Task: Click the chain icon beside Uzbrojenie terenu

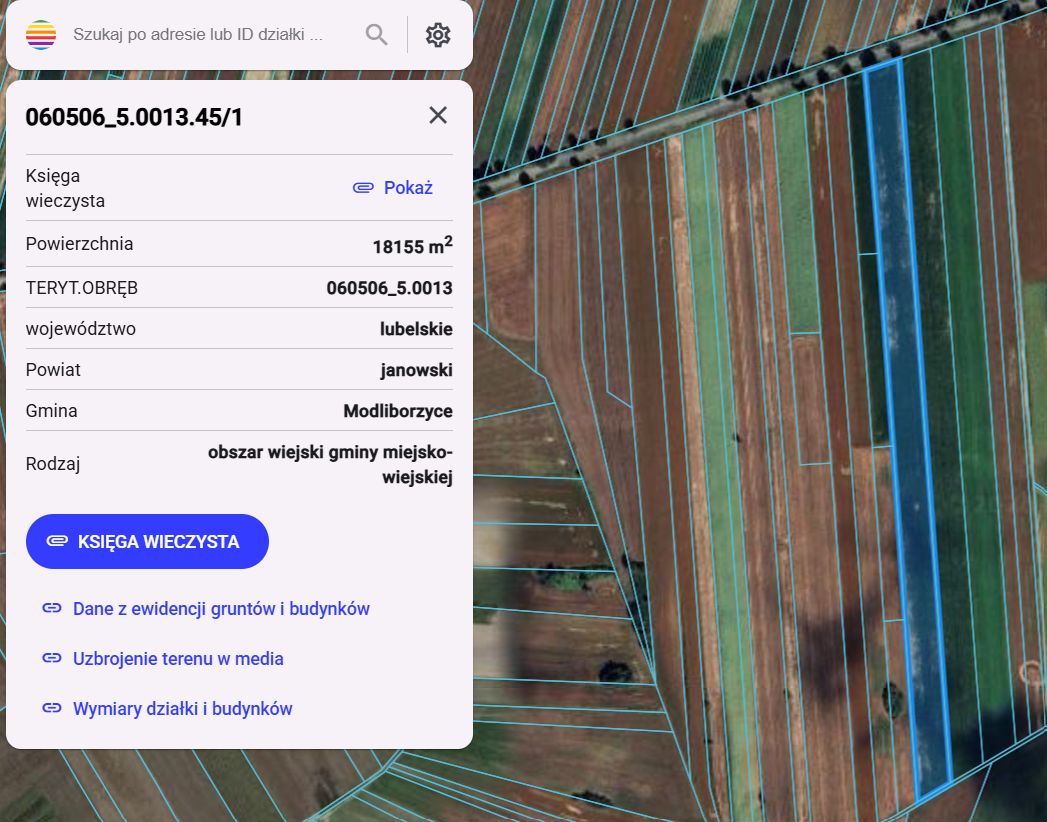Action: coord(51,659)
